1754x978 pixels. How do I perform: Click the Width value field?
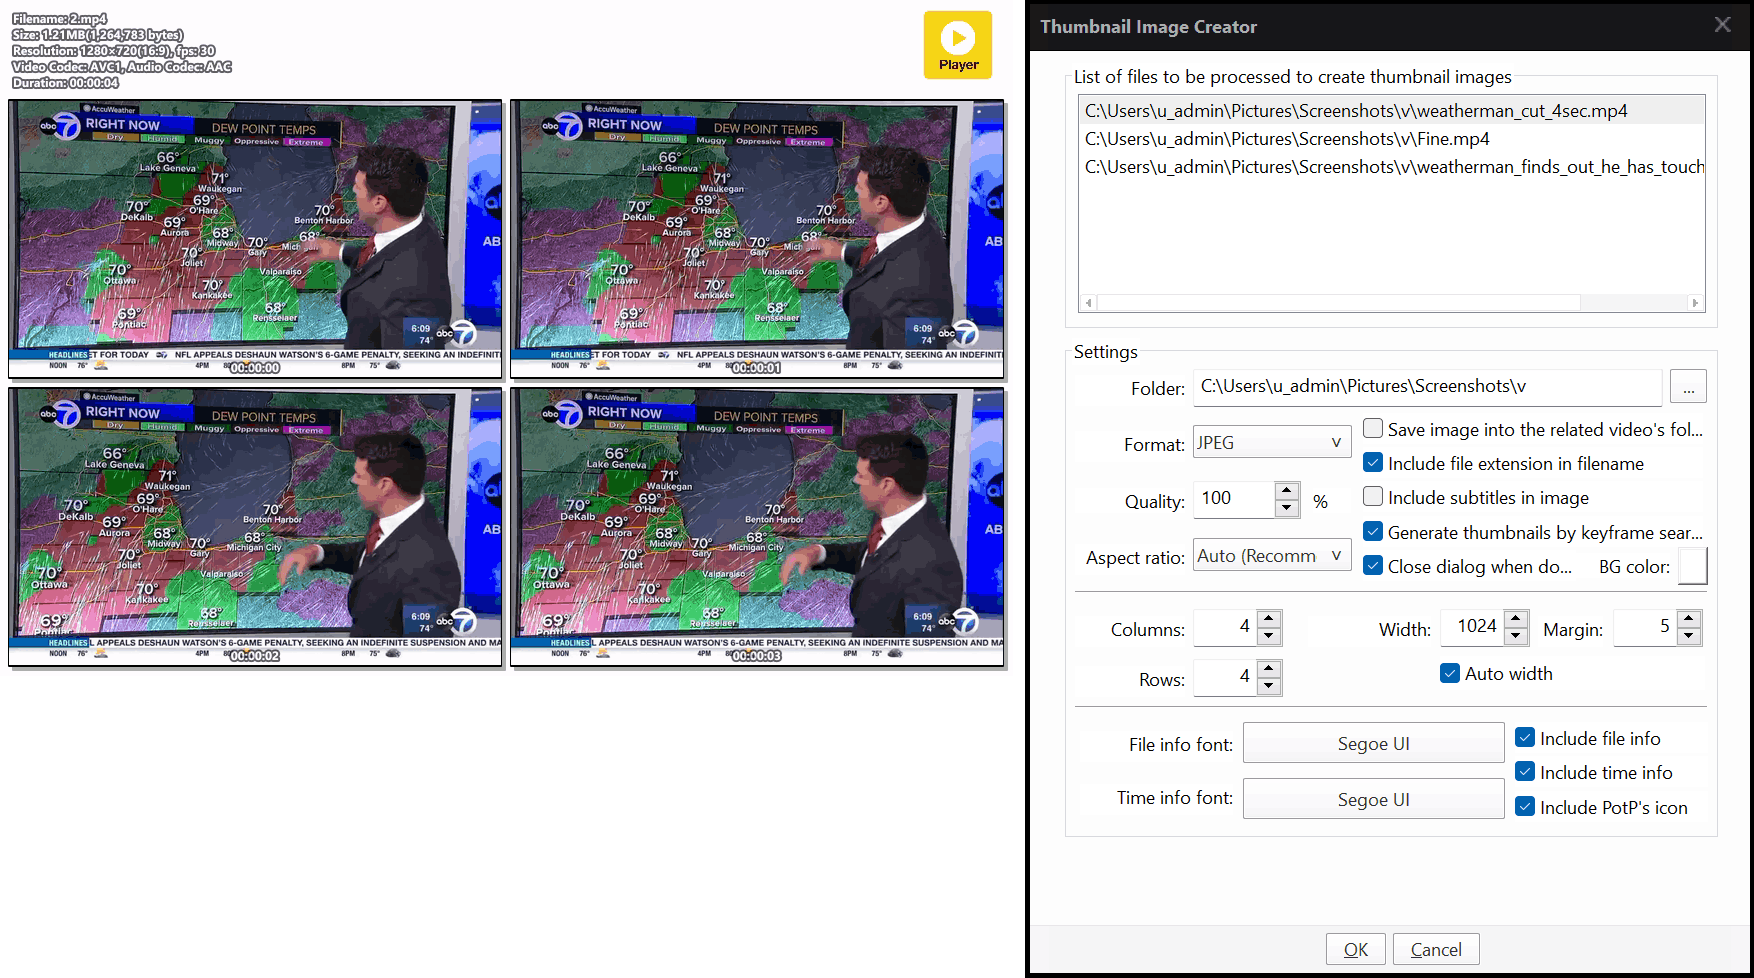(1472, 627)
